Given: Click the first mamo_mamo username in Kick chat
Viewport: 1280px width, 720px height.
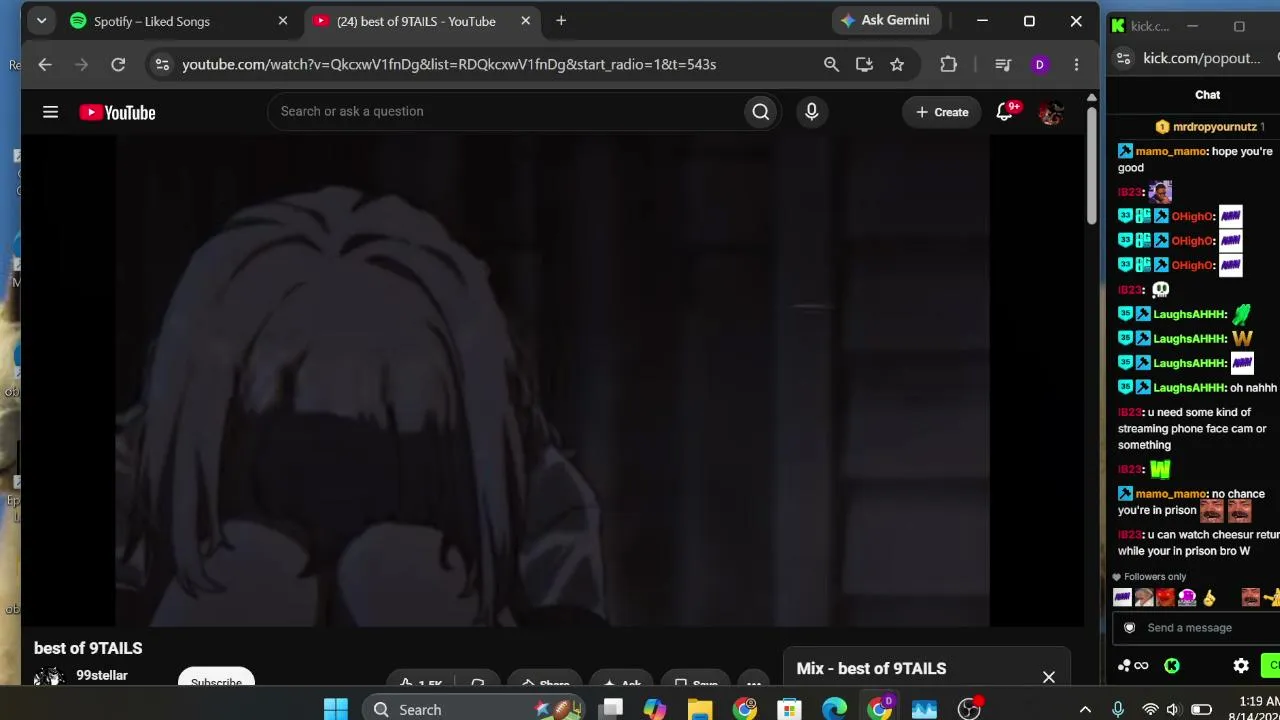Looking at the screenshot, I should (1171, 152).
